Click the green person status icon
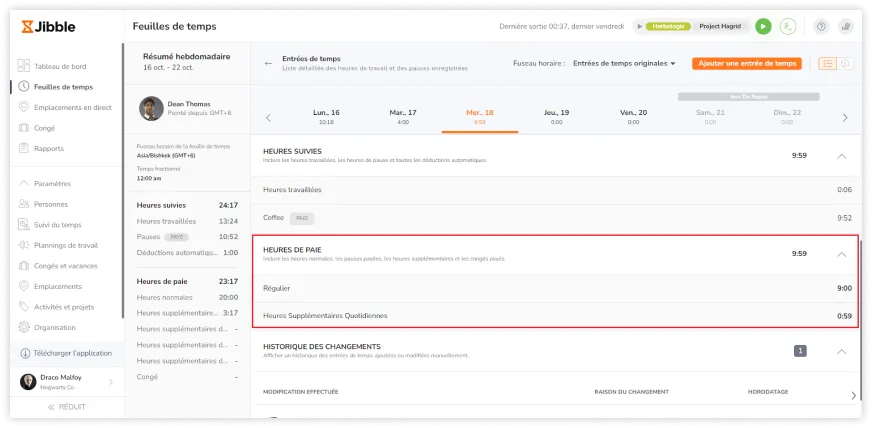Viewport: 872px width, 428px height. click(788, 27)
